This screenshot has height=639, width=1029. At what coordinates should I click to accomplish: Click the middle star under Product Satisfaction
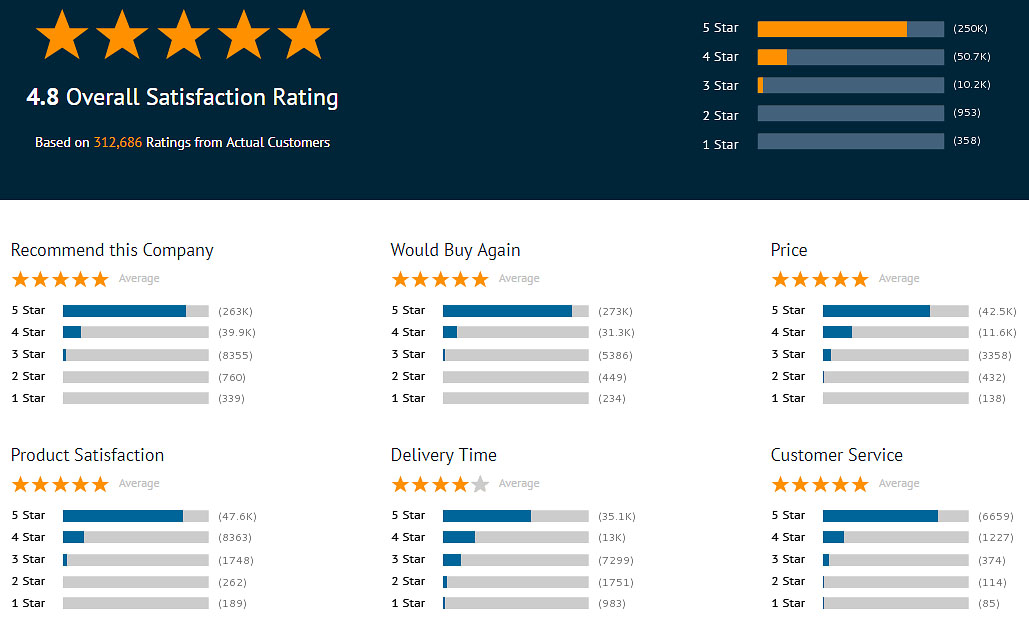pyautogui.click(x=60, y=484)
